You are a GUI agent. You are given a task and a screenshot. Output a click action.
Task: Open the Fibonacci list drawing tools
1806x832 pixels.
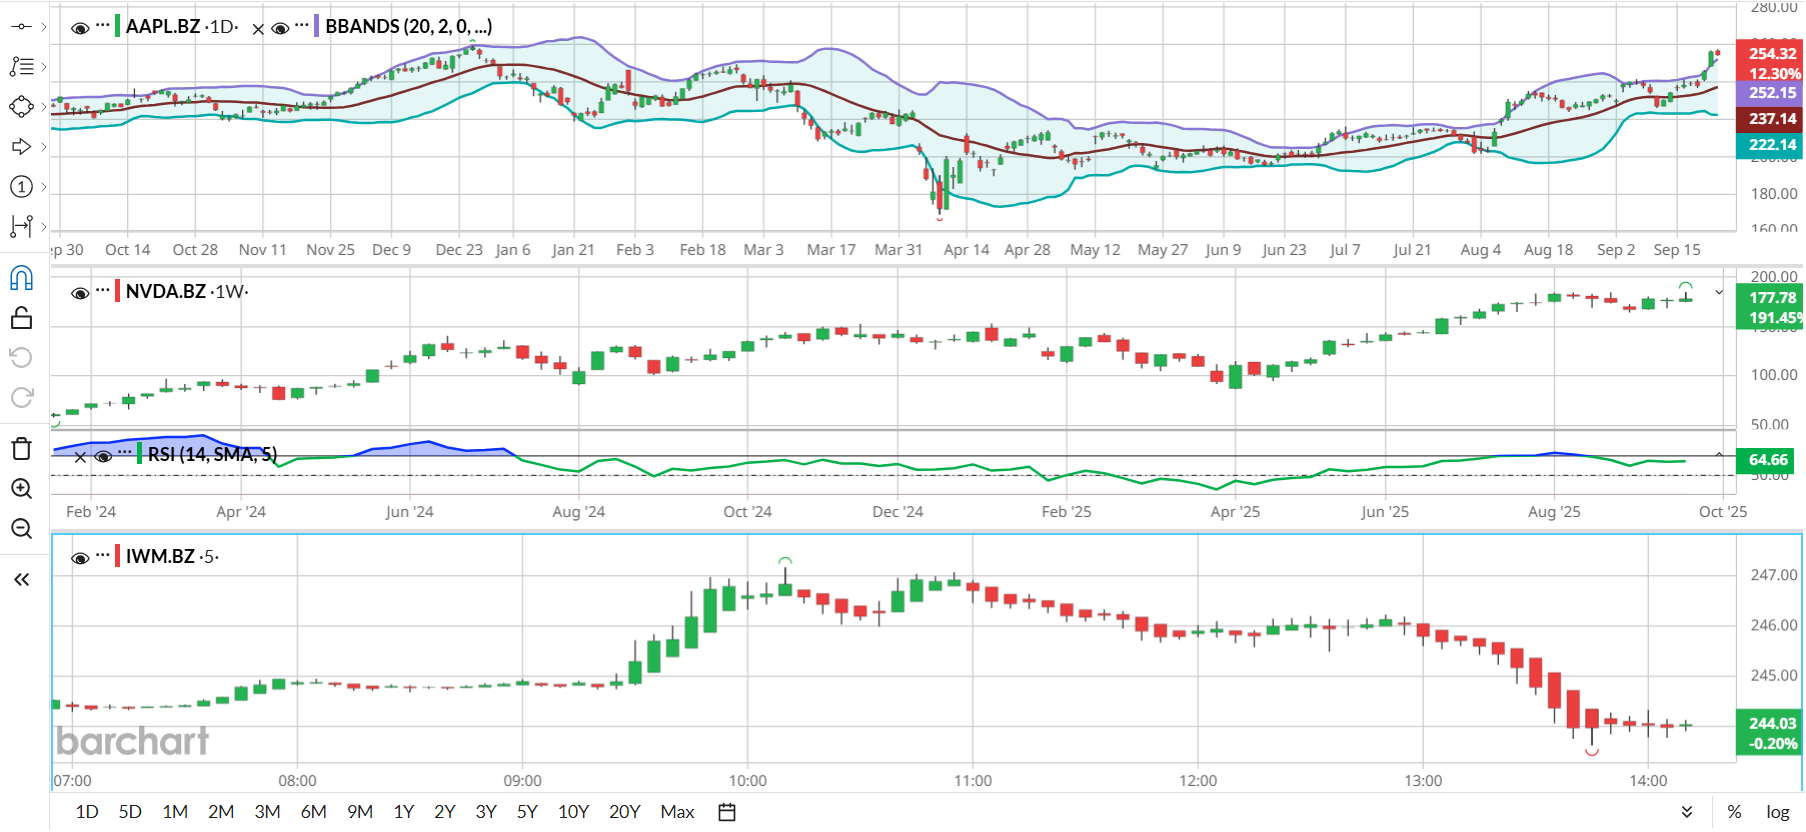point(21,67)
